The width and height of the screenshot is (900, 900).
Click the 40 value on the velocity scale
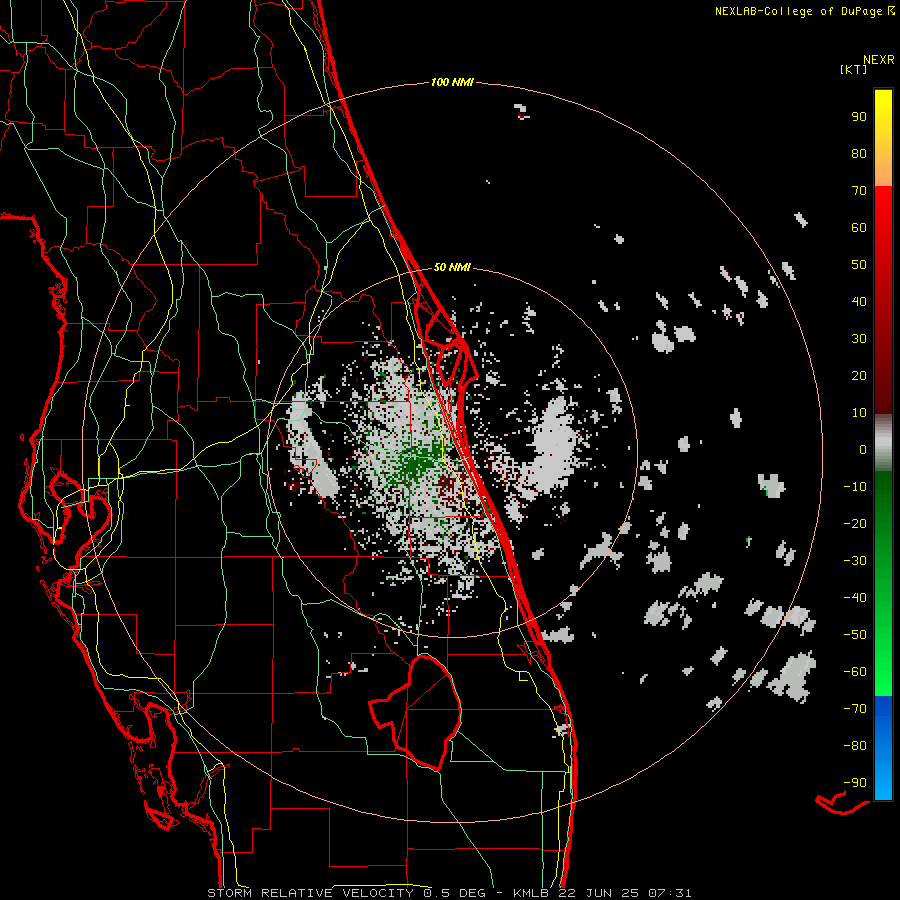[859, 301]
